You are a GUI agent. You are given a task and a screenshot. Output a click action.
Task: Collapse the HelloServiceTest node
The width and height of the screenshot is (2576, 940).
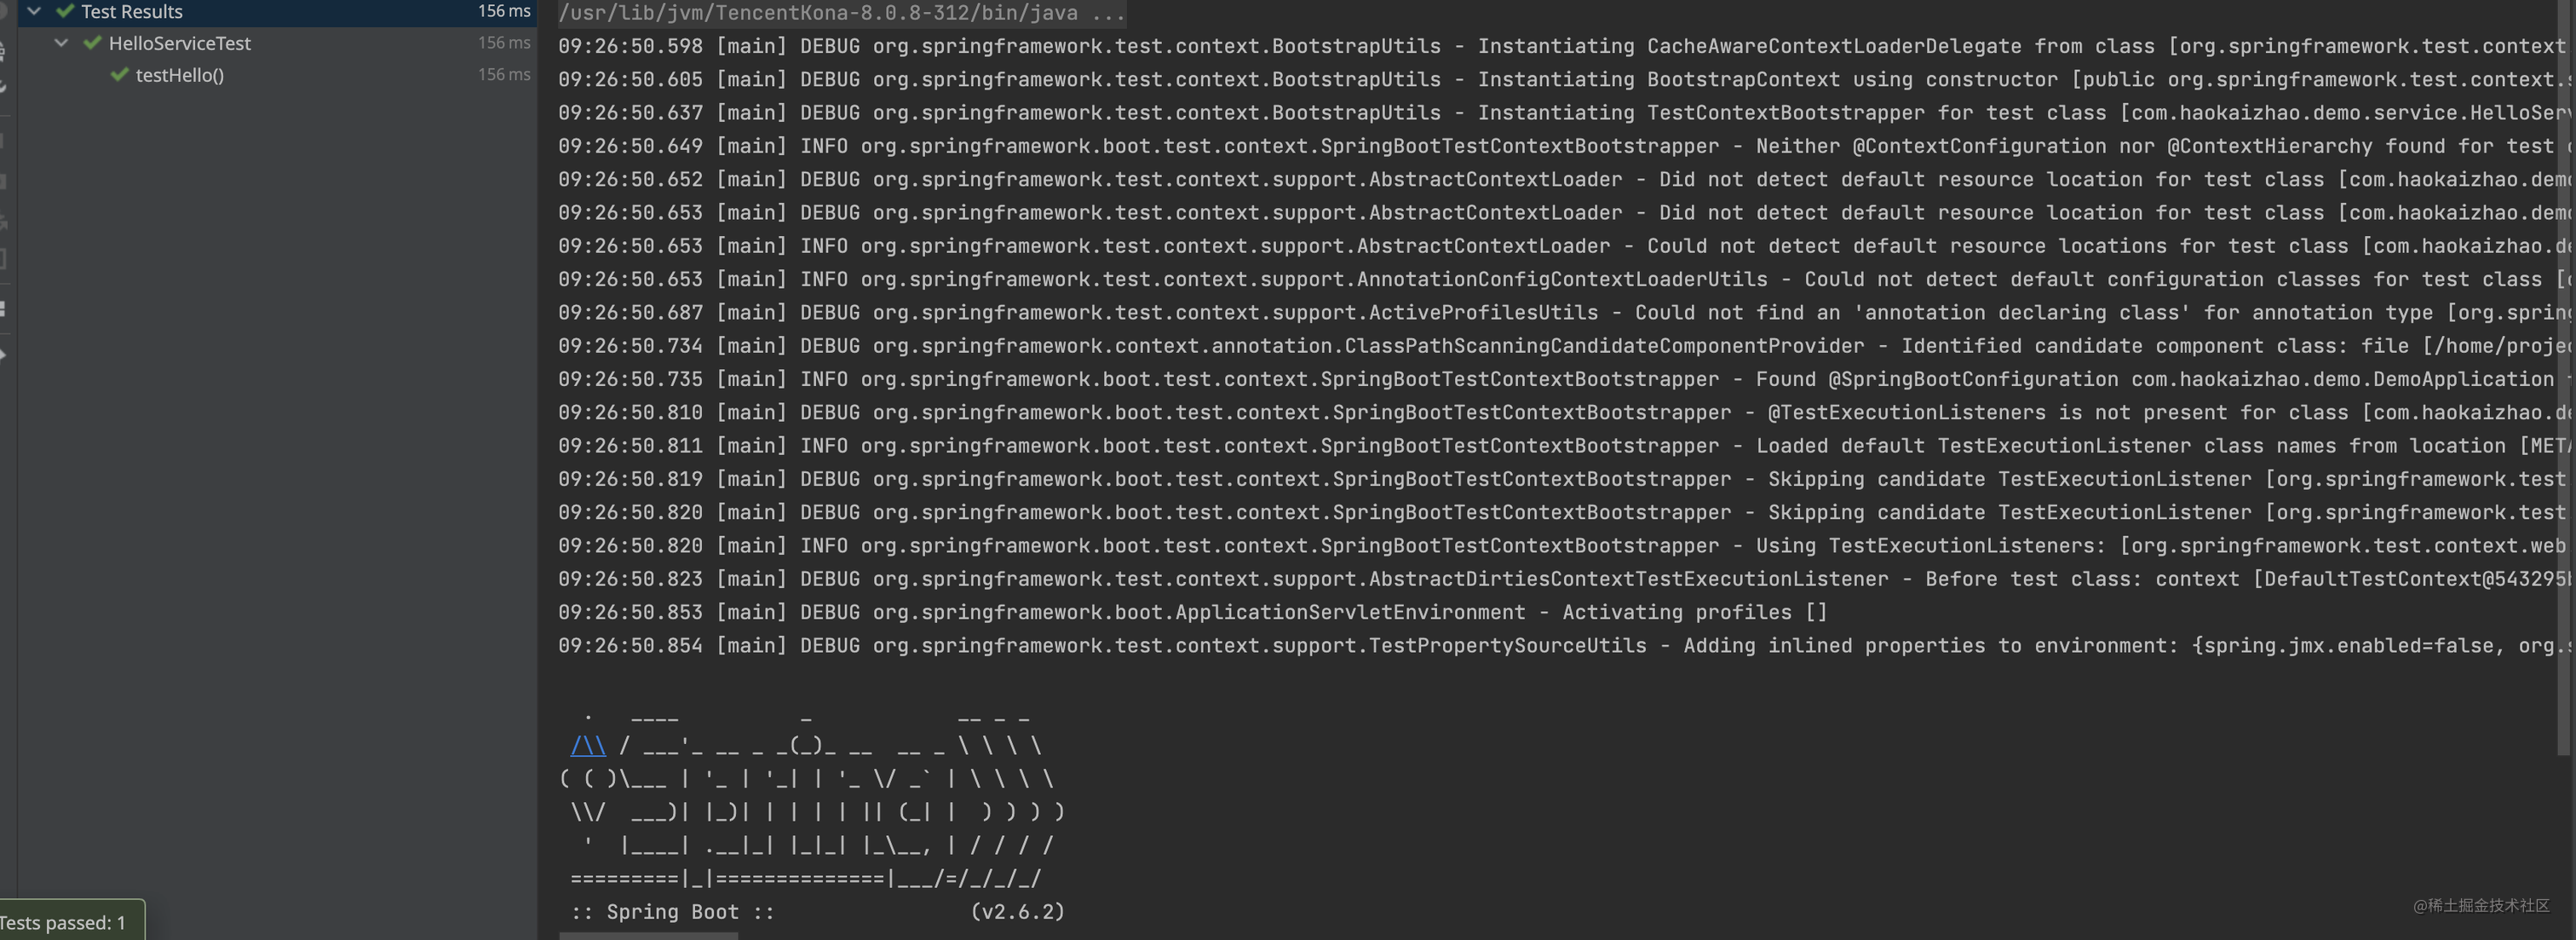61,43
